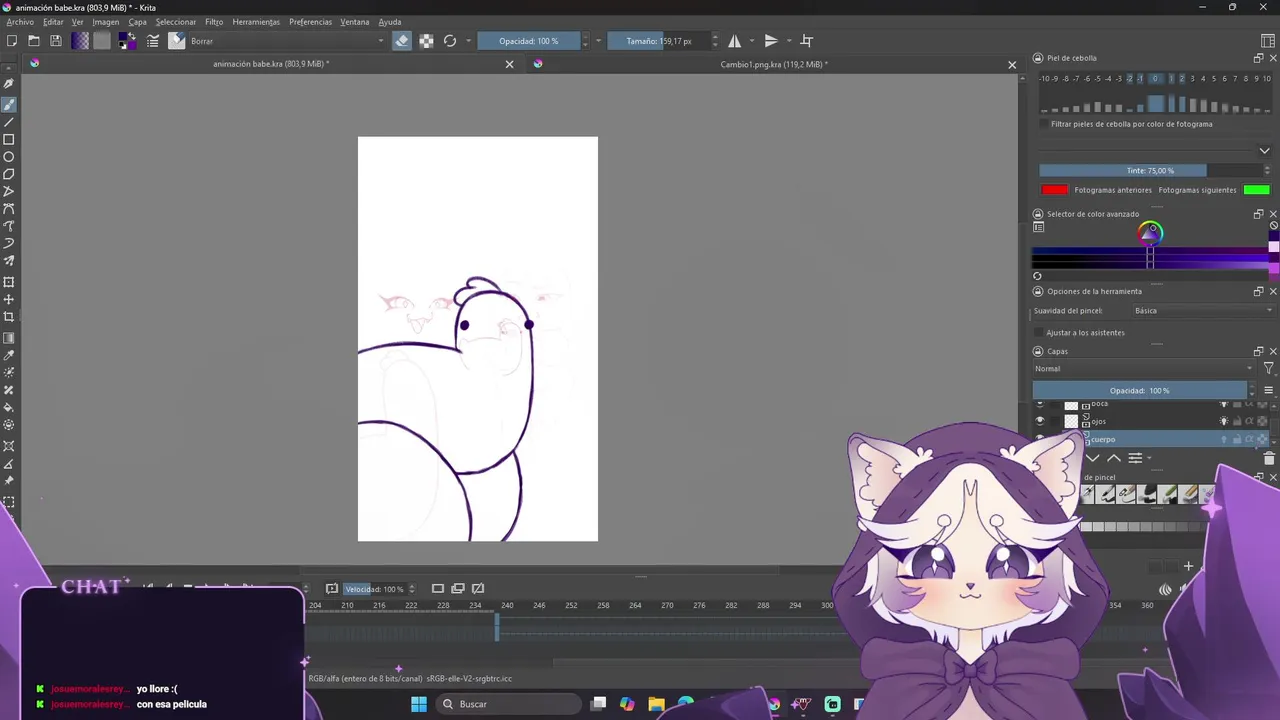1280x720 pixels.
Task: Select the Color Sampler eyedropper tool
Action: (x=9, y=355)
